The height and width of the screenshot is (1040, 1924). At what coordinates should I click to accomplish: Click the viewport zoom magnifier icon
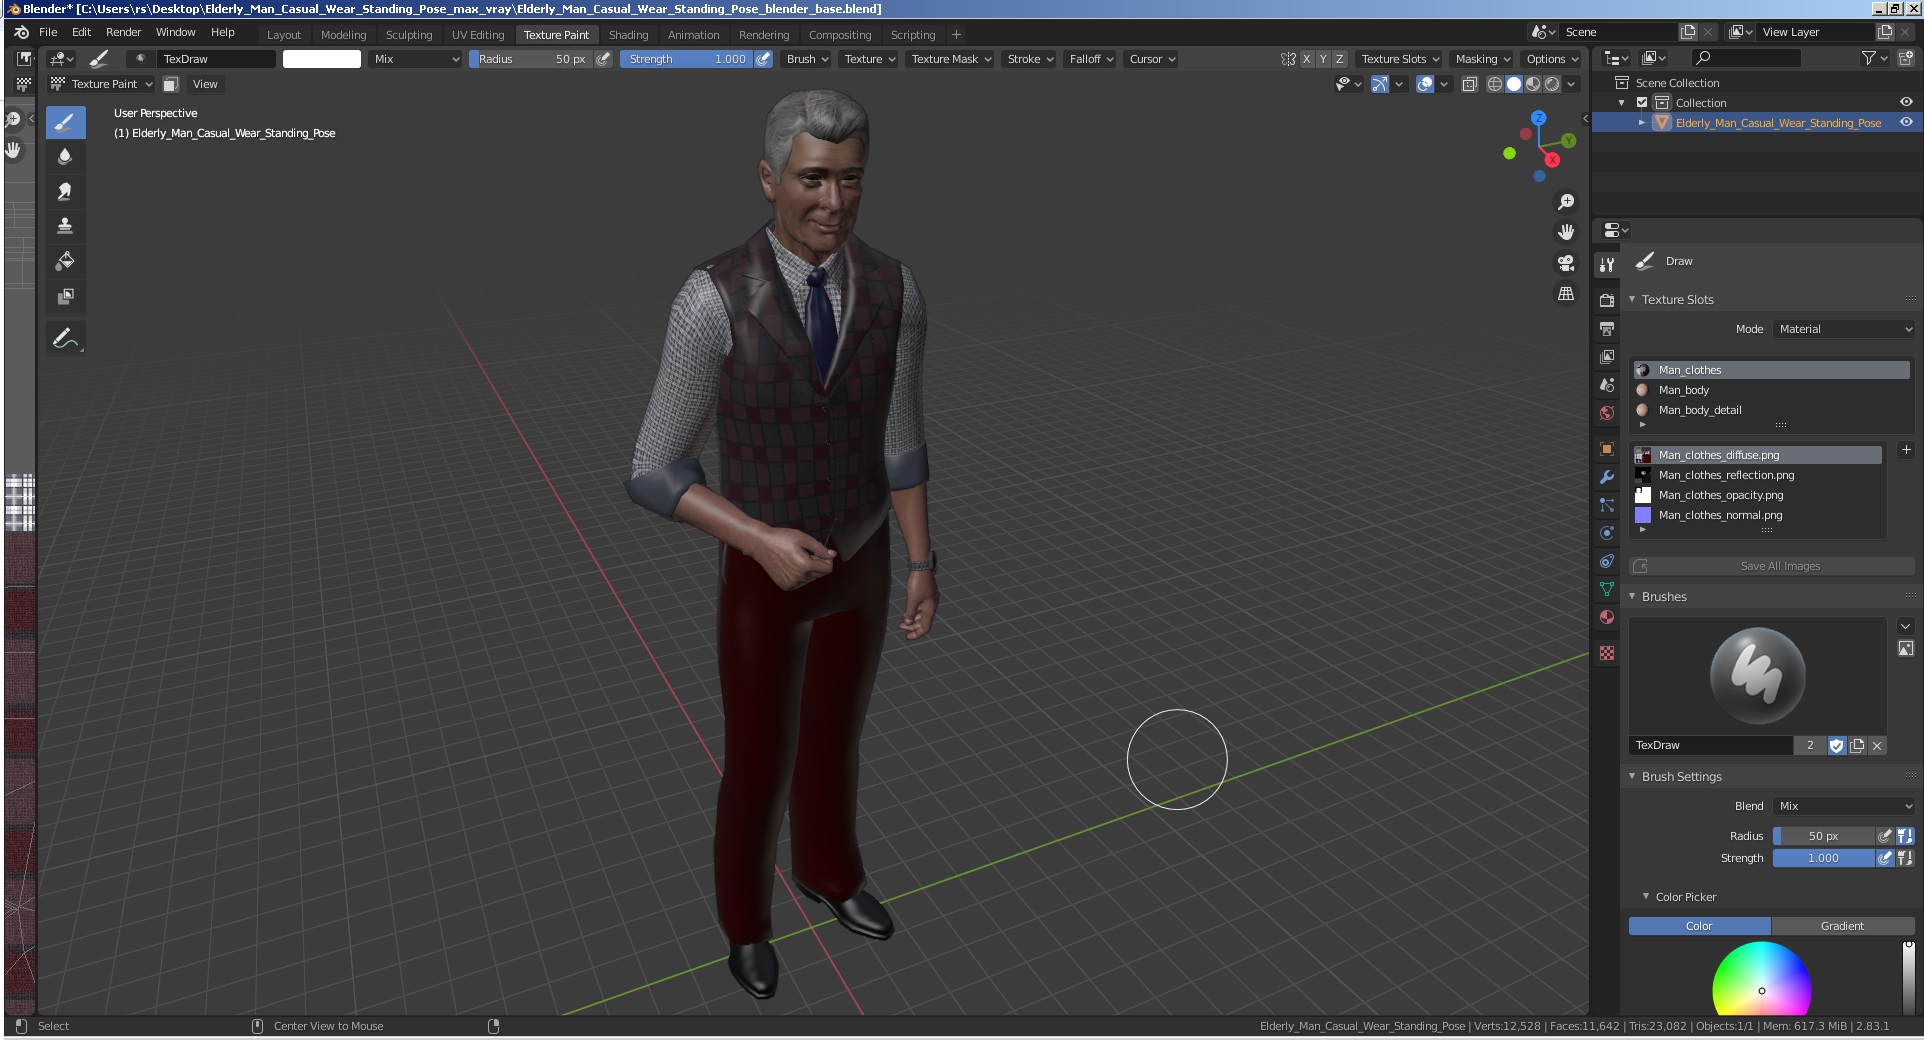click(1566, 202)
